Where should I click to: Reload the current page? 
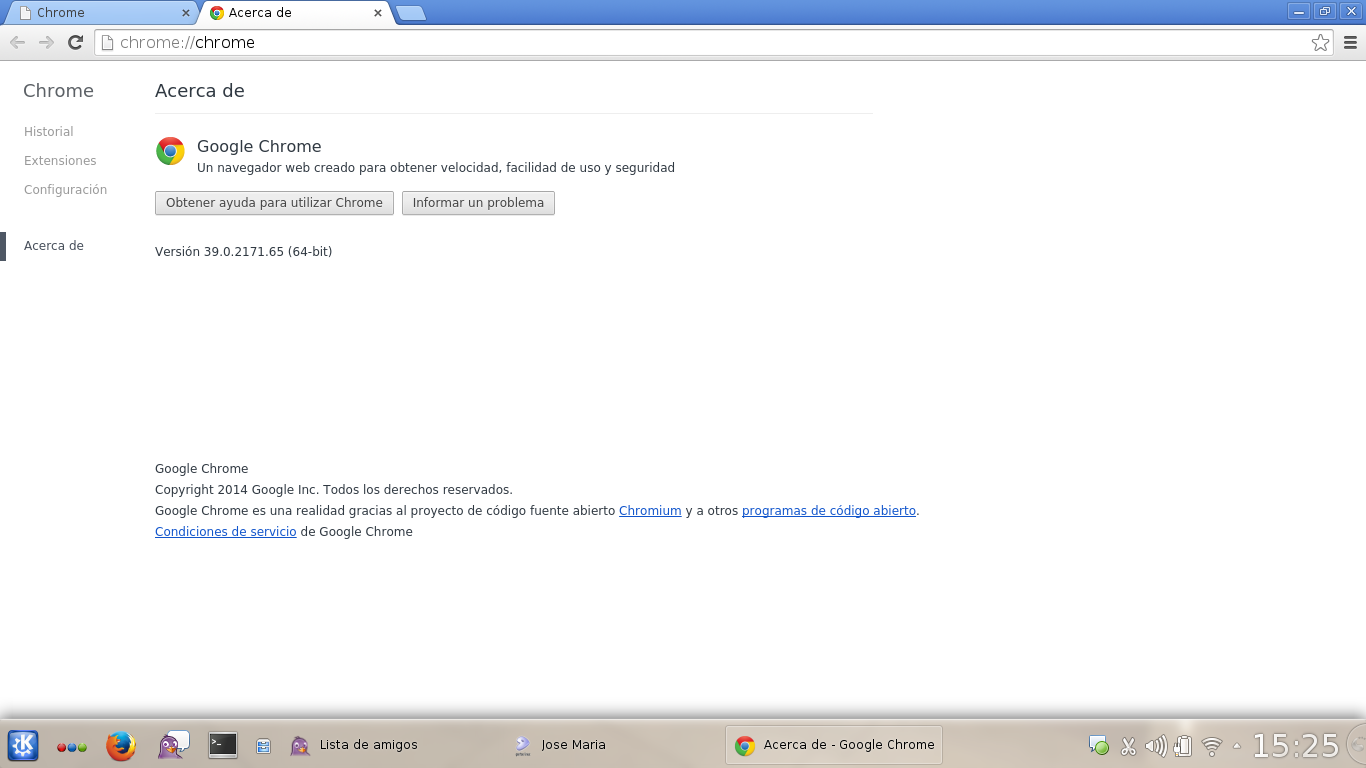(x=75, y=43)
